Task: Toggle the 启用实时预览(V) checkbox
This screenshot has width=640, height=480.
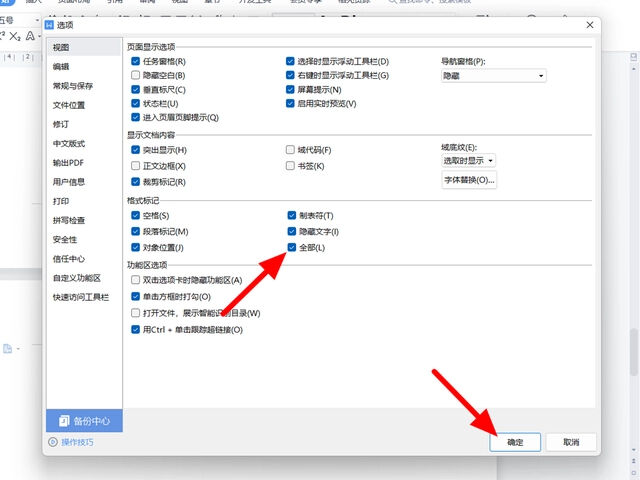Action: tap(290, 103)
